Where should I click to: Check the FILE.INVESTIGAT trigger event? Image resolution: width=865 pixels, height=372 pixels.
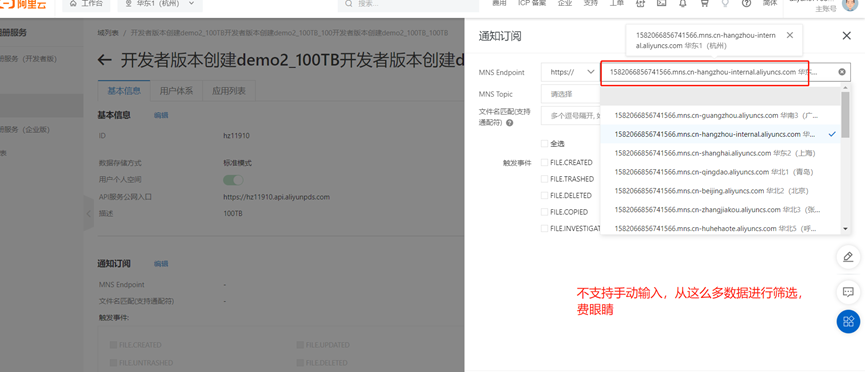coord(544,228)
